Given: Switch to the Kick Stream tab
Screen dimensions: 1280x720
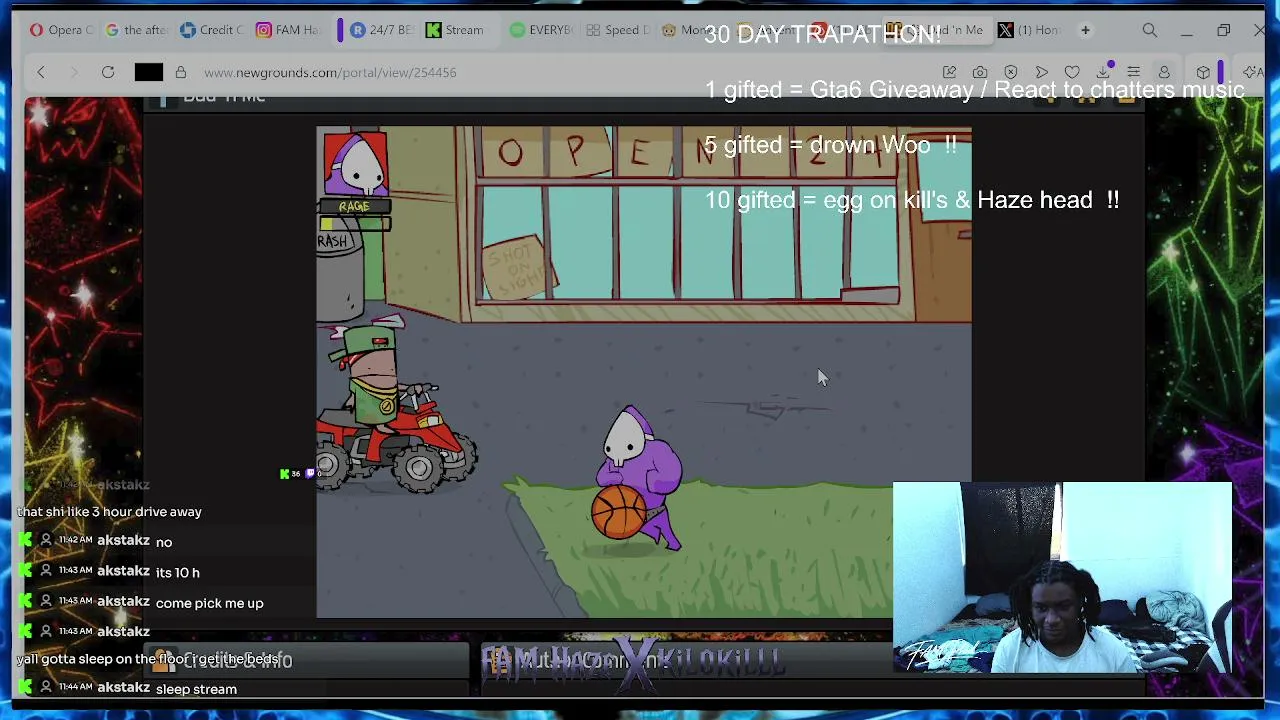Looking at the screenshot, I should tap(456, 30).
